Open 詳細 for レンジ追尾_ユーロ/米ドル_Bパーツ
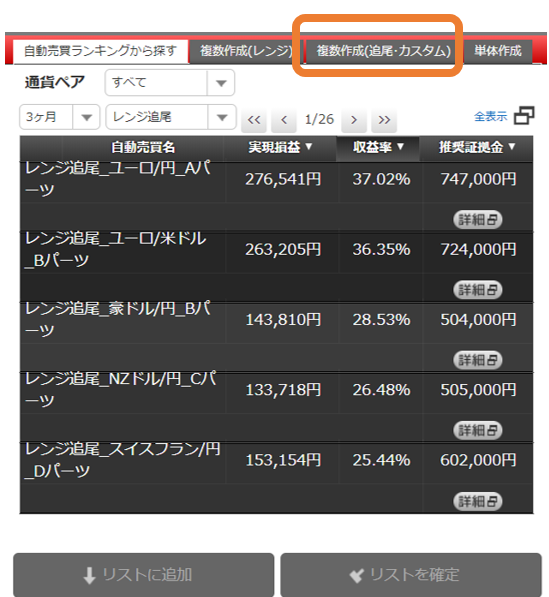This screenshot has height=597, width=549. click(x=477, y=290)
